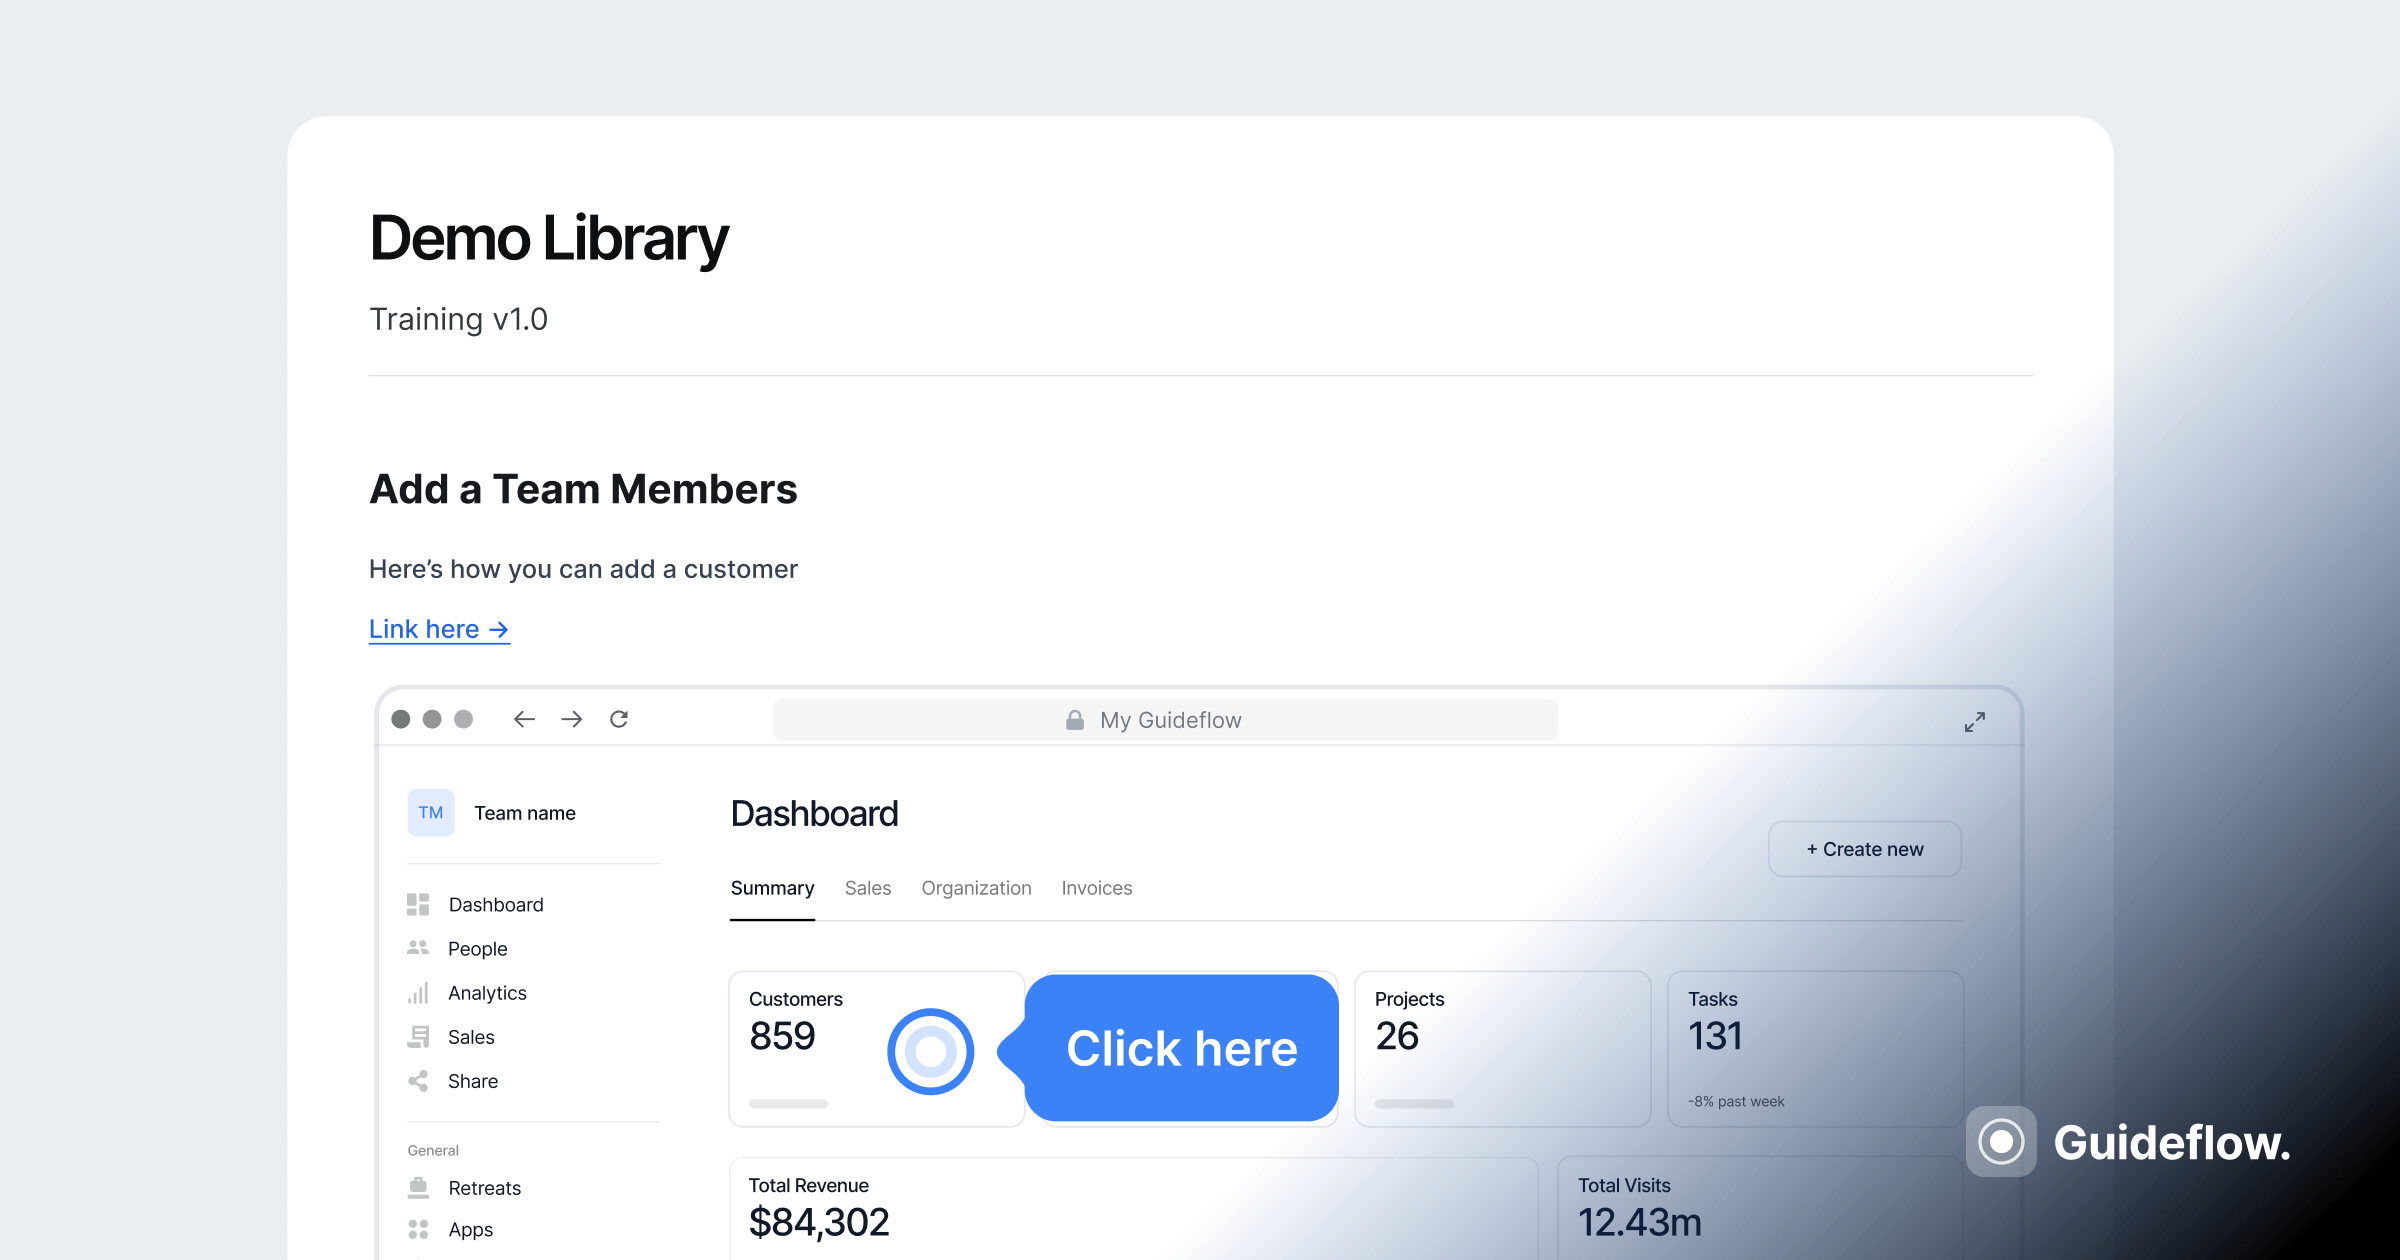The image size is (2400, 1260).
Task: Follow the 'Link here' hyperlink
Action: tap(439, 629)
